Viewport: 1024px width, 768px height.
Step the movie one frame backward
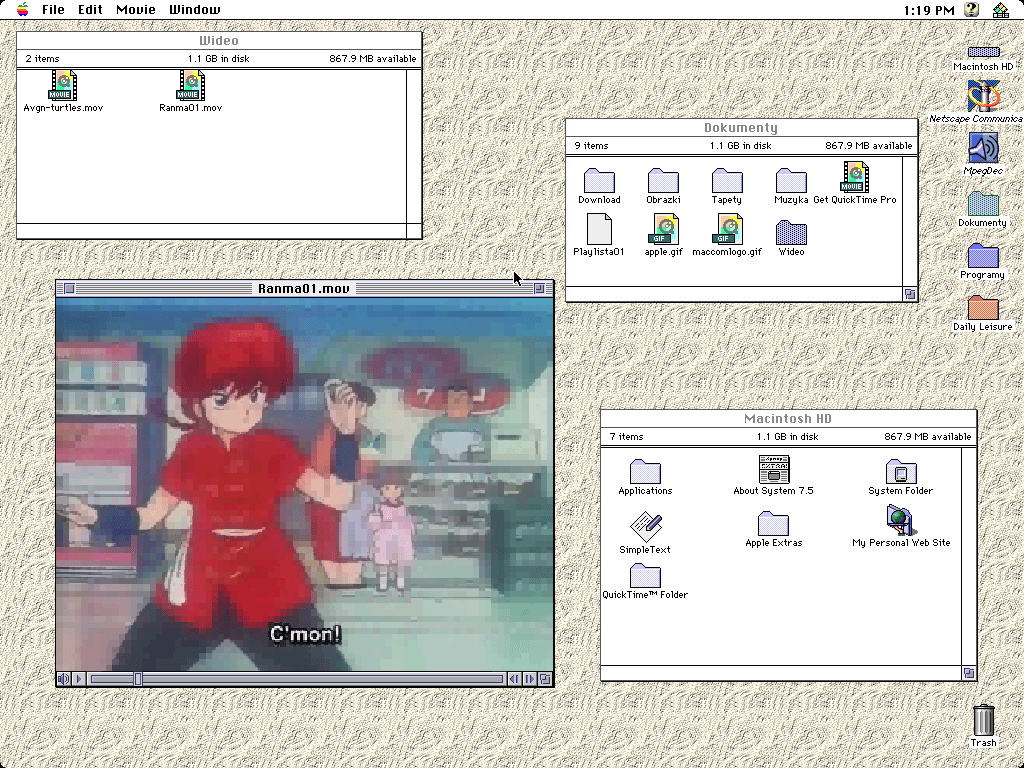[515, 679]
